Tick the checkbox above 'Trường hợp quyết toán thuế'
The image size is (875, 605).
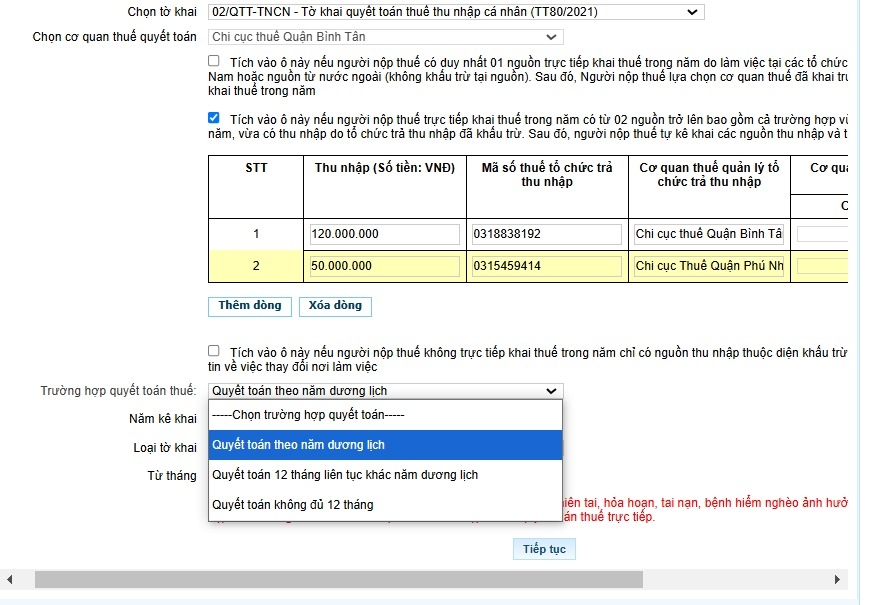[214, 351]
